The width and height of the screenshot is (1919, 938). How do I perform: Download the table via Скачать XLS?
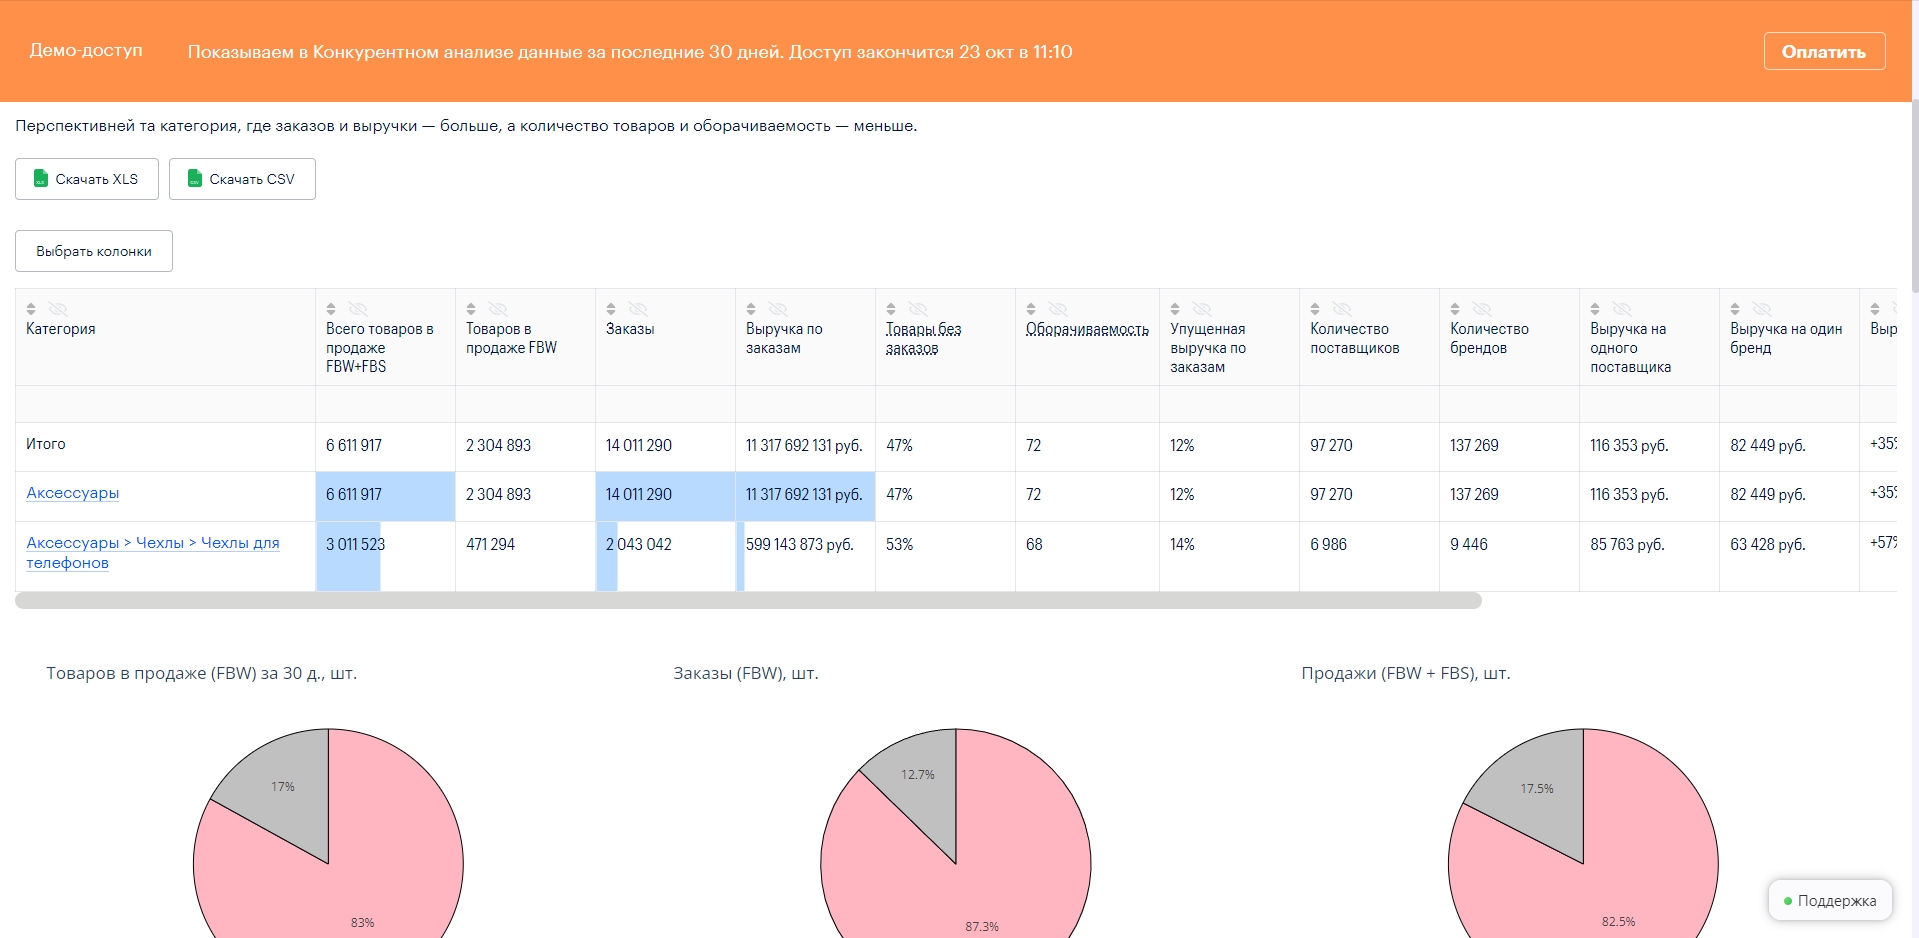tap(87, 179)
